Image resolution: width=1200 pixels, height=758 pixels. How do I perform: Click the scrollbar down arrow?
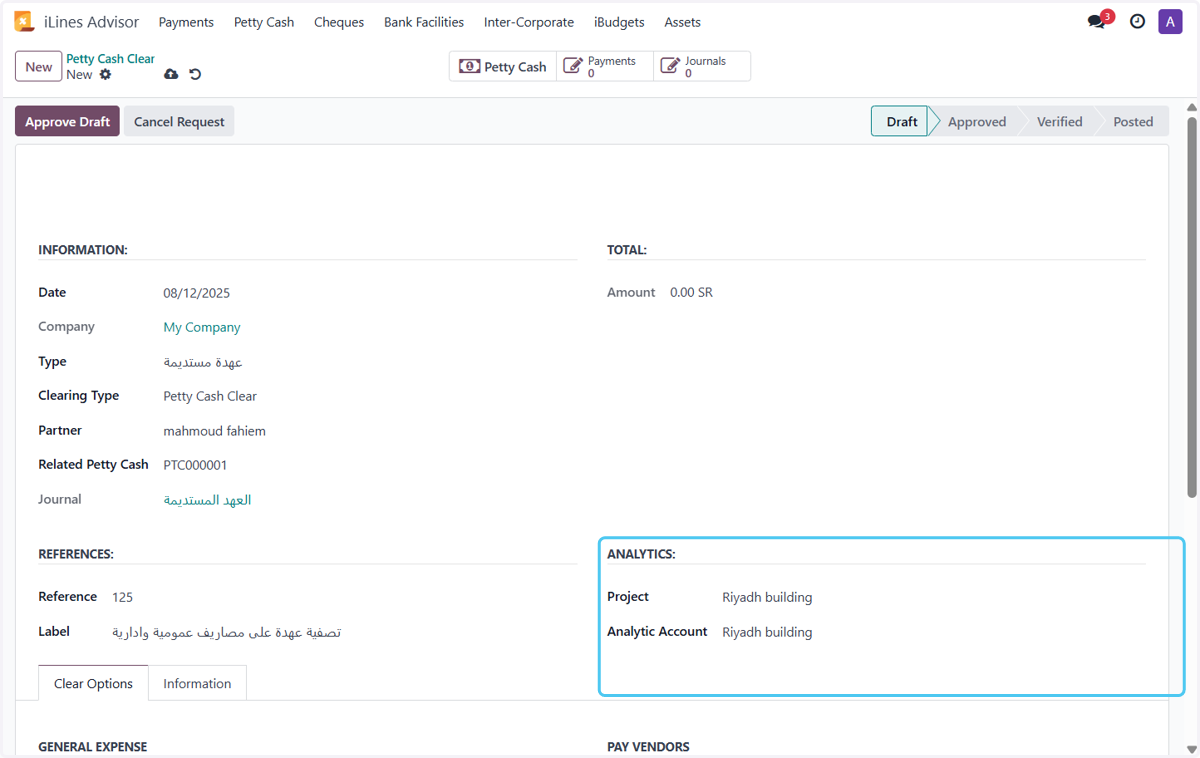(1191, 749)
